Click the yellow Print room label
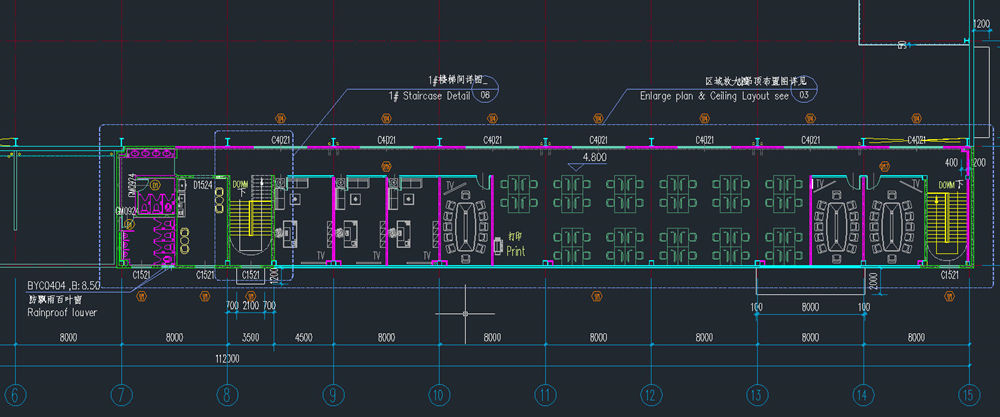 [515, 251]
